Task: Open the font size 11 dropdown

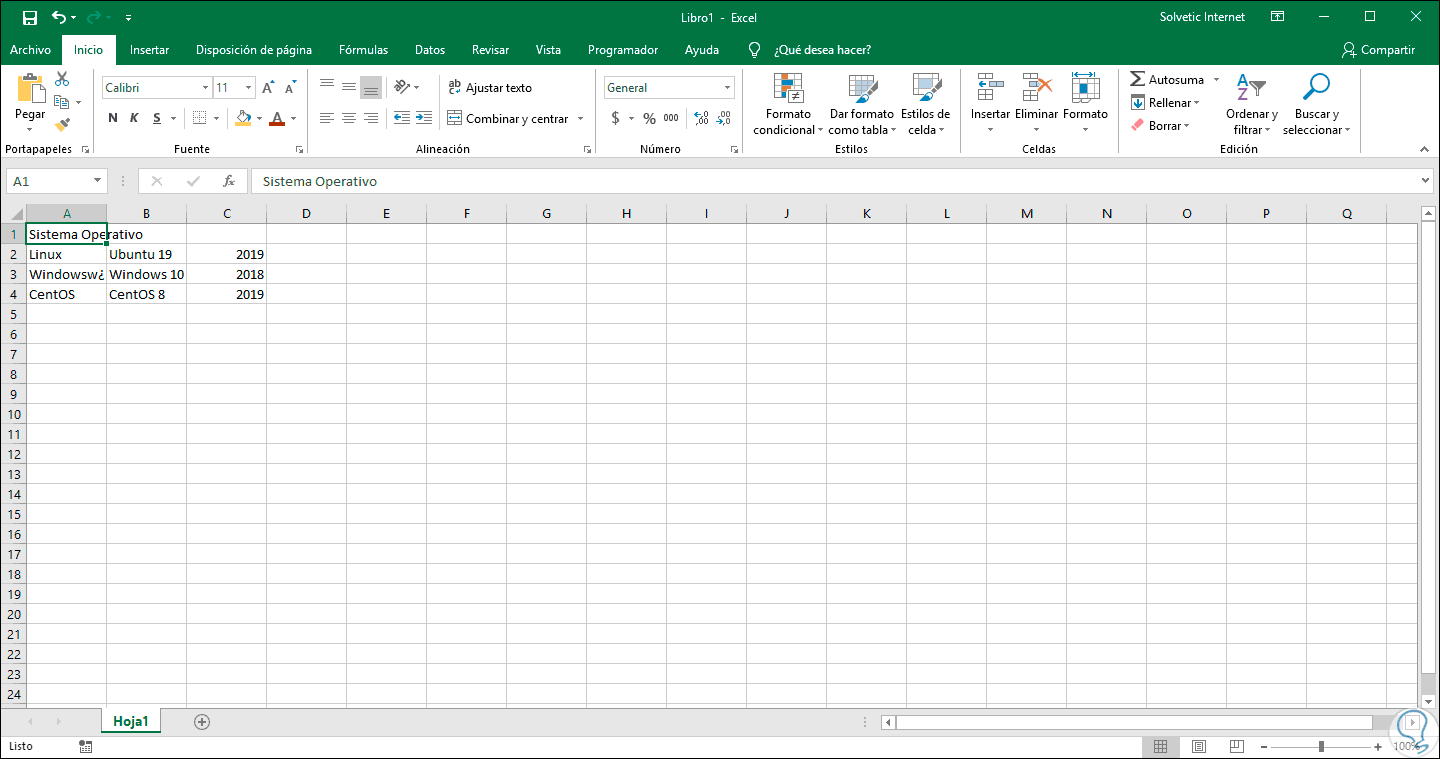Action: click(248, 88)
